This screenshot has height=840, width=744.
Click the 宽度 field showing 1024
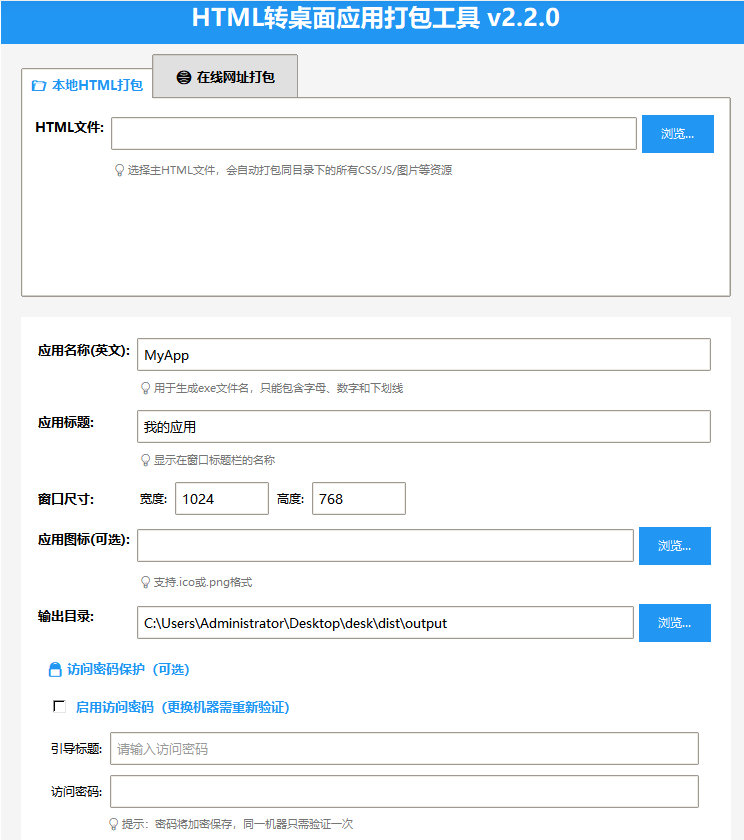221,499
